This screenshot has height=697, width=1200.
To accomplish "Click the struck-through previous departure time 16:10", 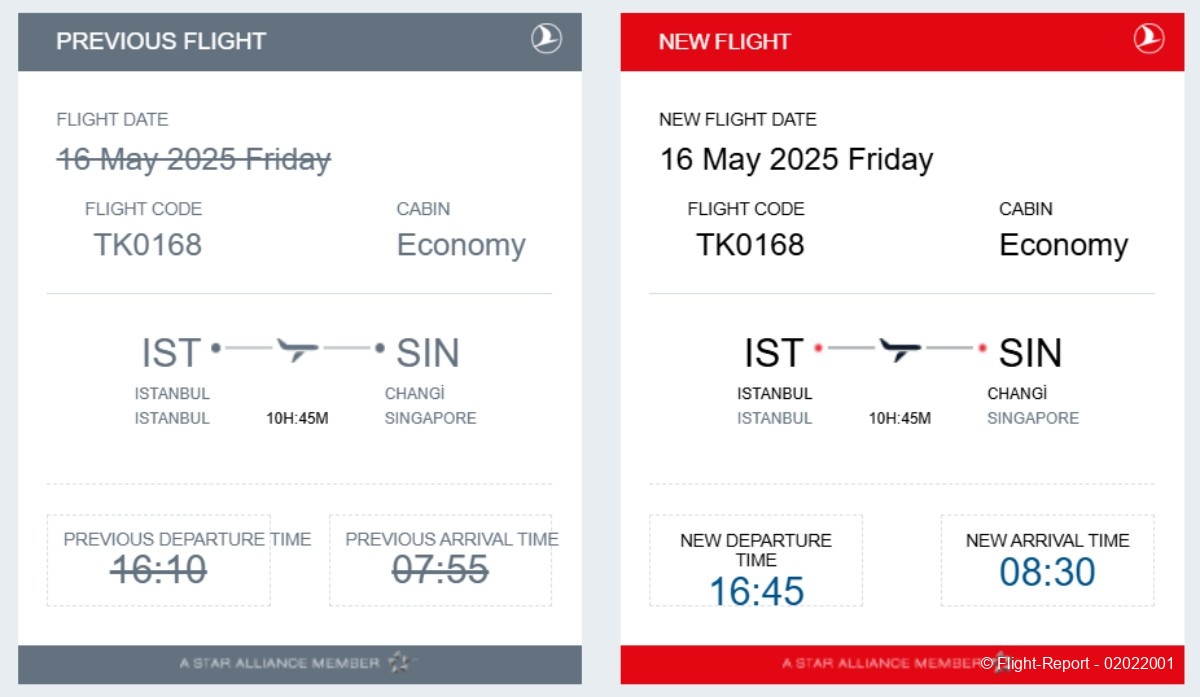I will coord(158,570).
